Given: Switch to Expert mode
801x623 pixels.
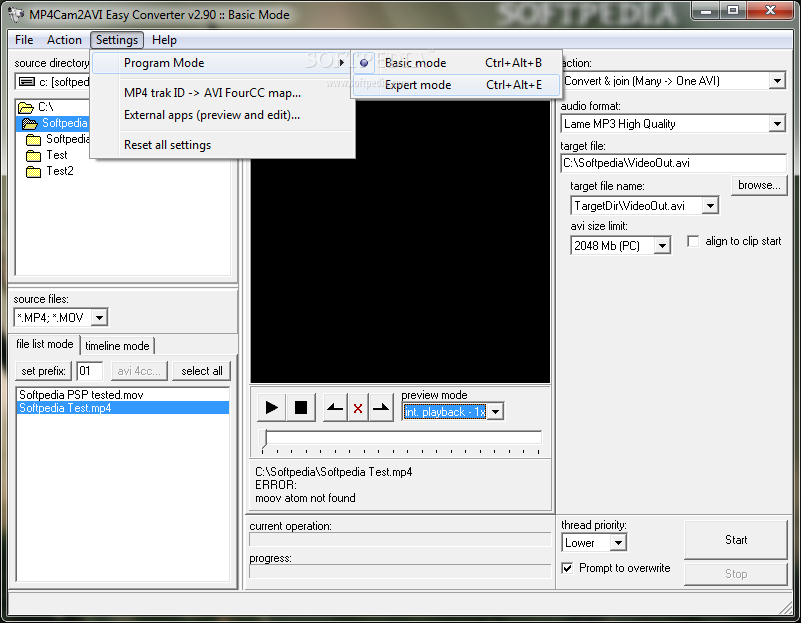Looking at the screenshot, I should point(456,85).
